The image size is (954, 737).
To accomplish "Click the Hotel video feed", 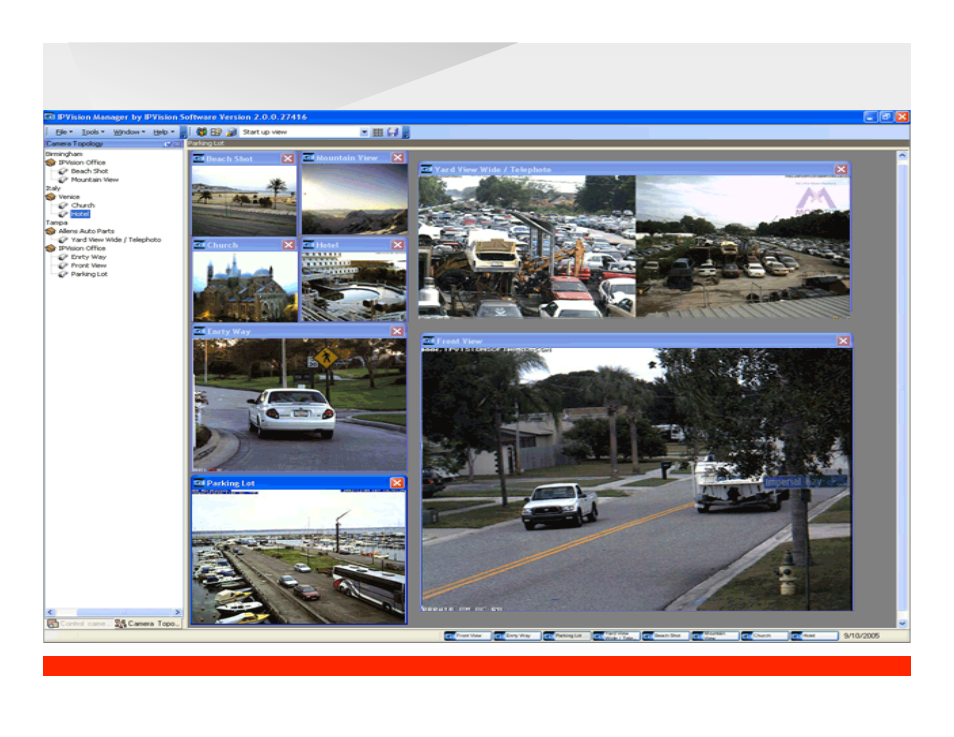I will (354, 287).
